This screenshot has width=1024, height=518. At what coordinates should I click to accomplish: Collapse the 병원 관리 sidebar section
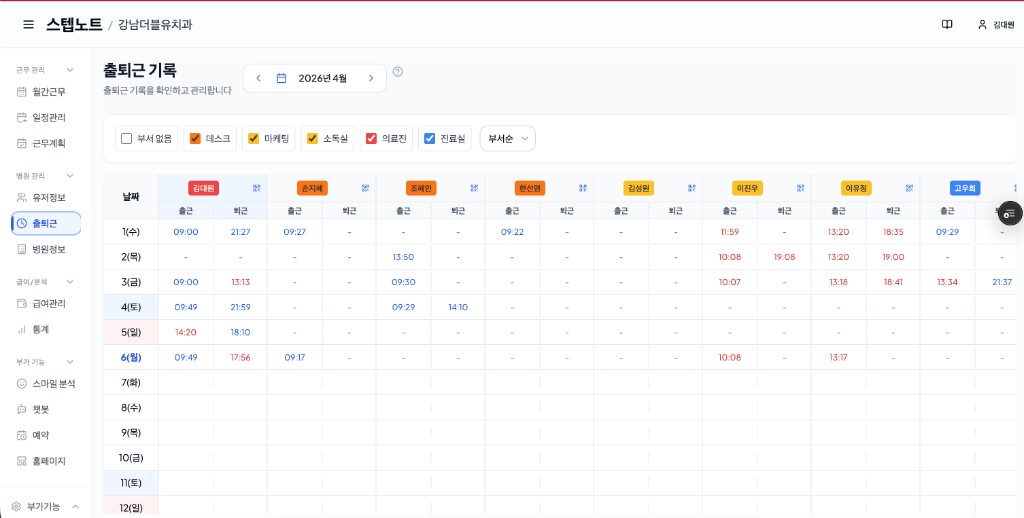70,176
